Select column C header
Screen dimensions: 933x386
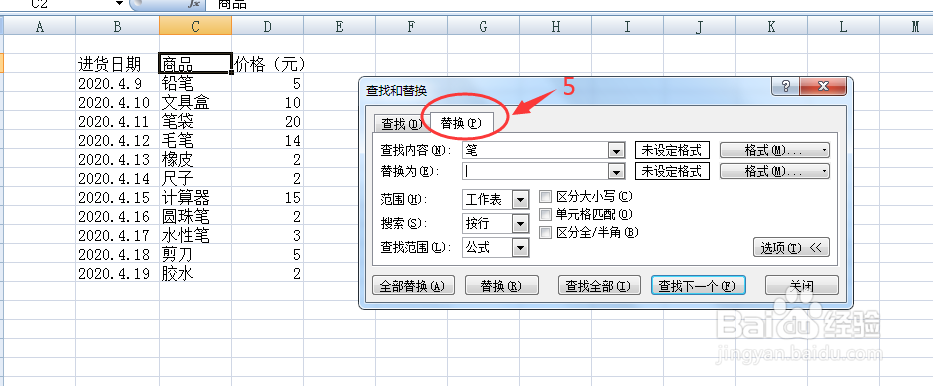[x=195, y=26]
